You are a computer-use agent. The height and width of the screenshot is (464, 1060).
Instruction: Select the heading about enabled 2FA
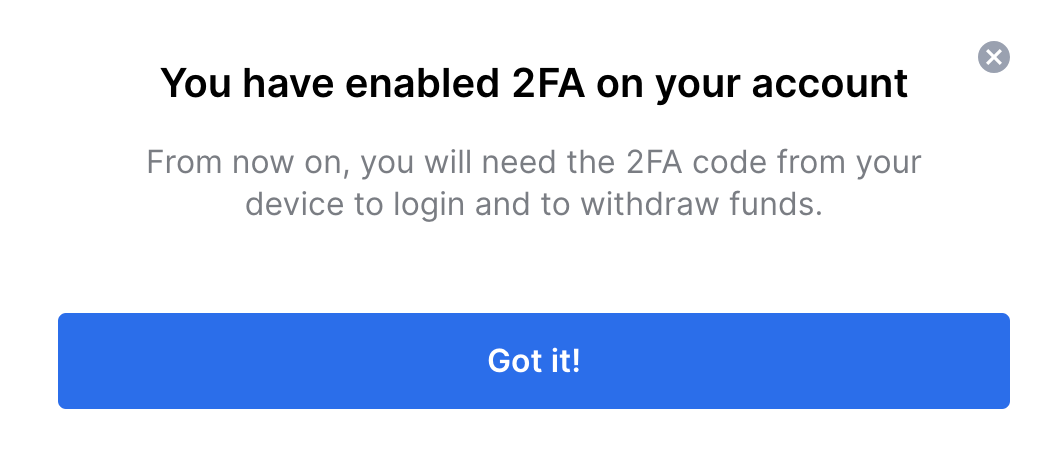point(533,83)
